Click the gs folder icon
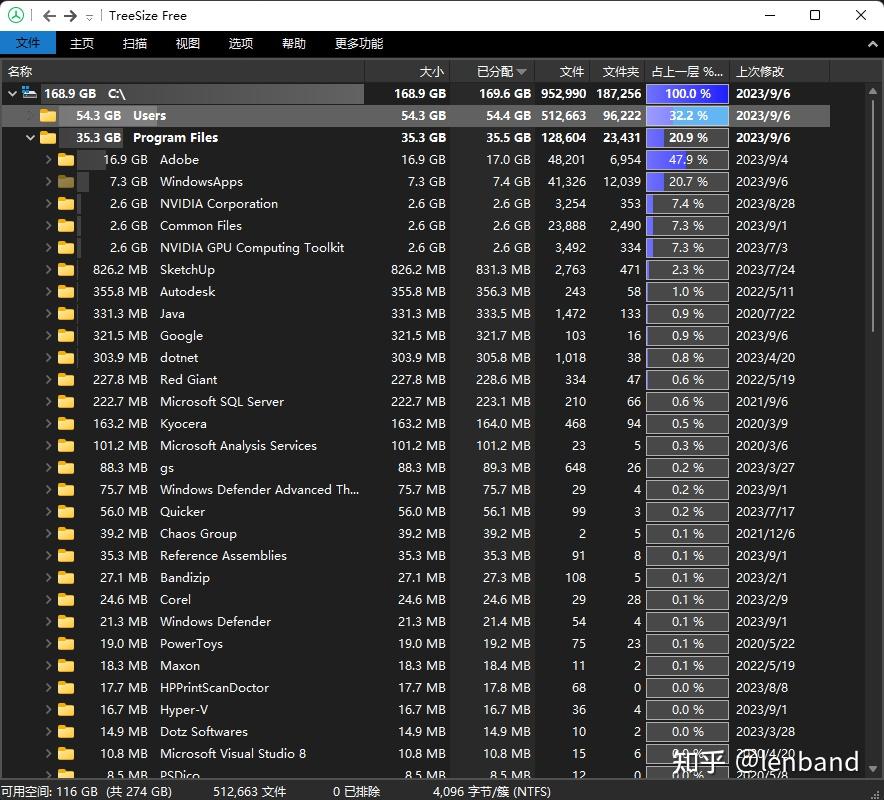The height and width of the screenshot is (800, 884). tap(66, 467)
